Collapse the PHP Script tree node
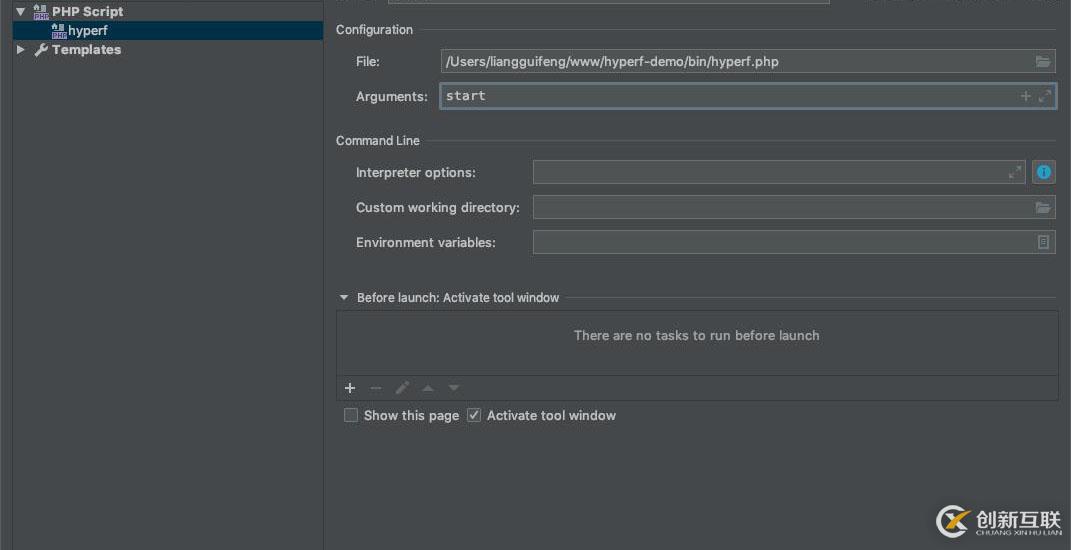This screenshot has width=1071, height=550. click(x=20, y=12)
